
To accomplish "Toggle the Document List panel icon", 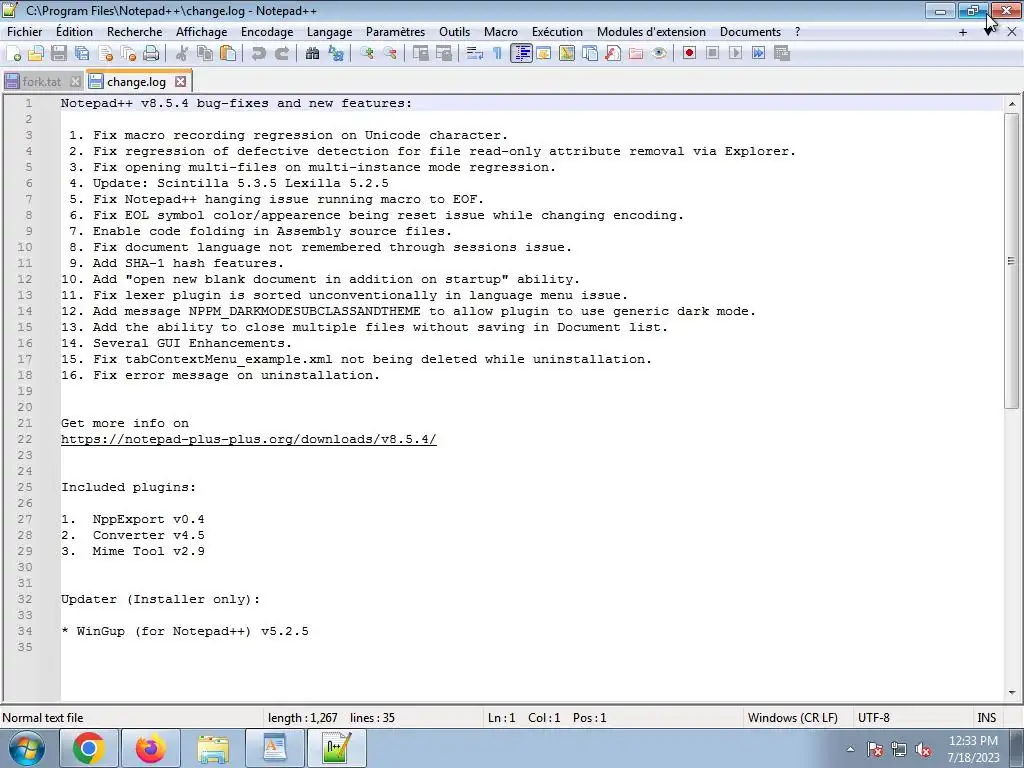I will [x=590, y=54].
